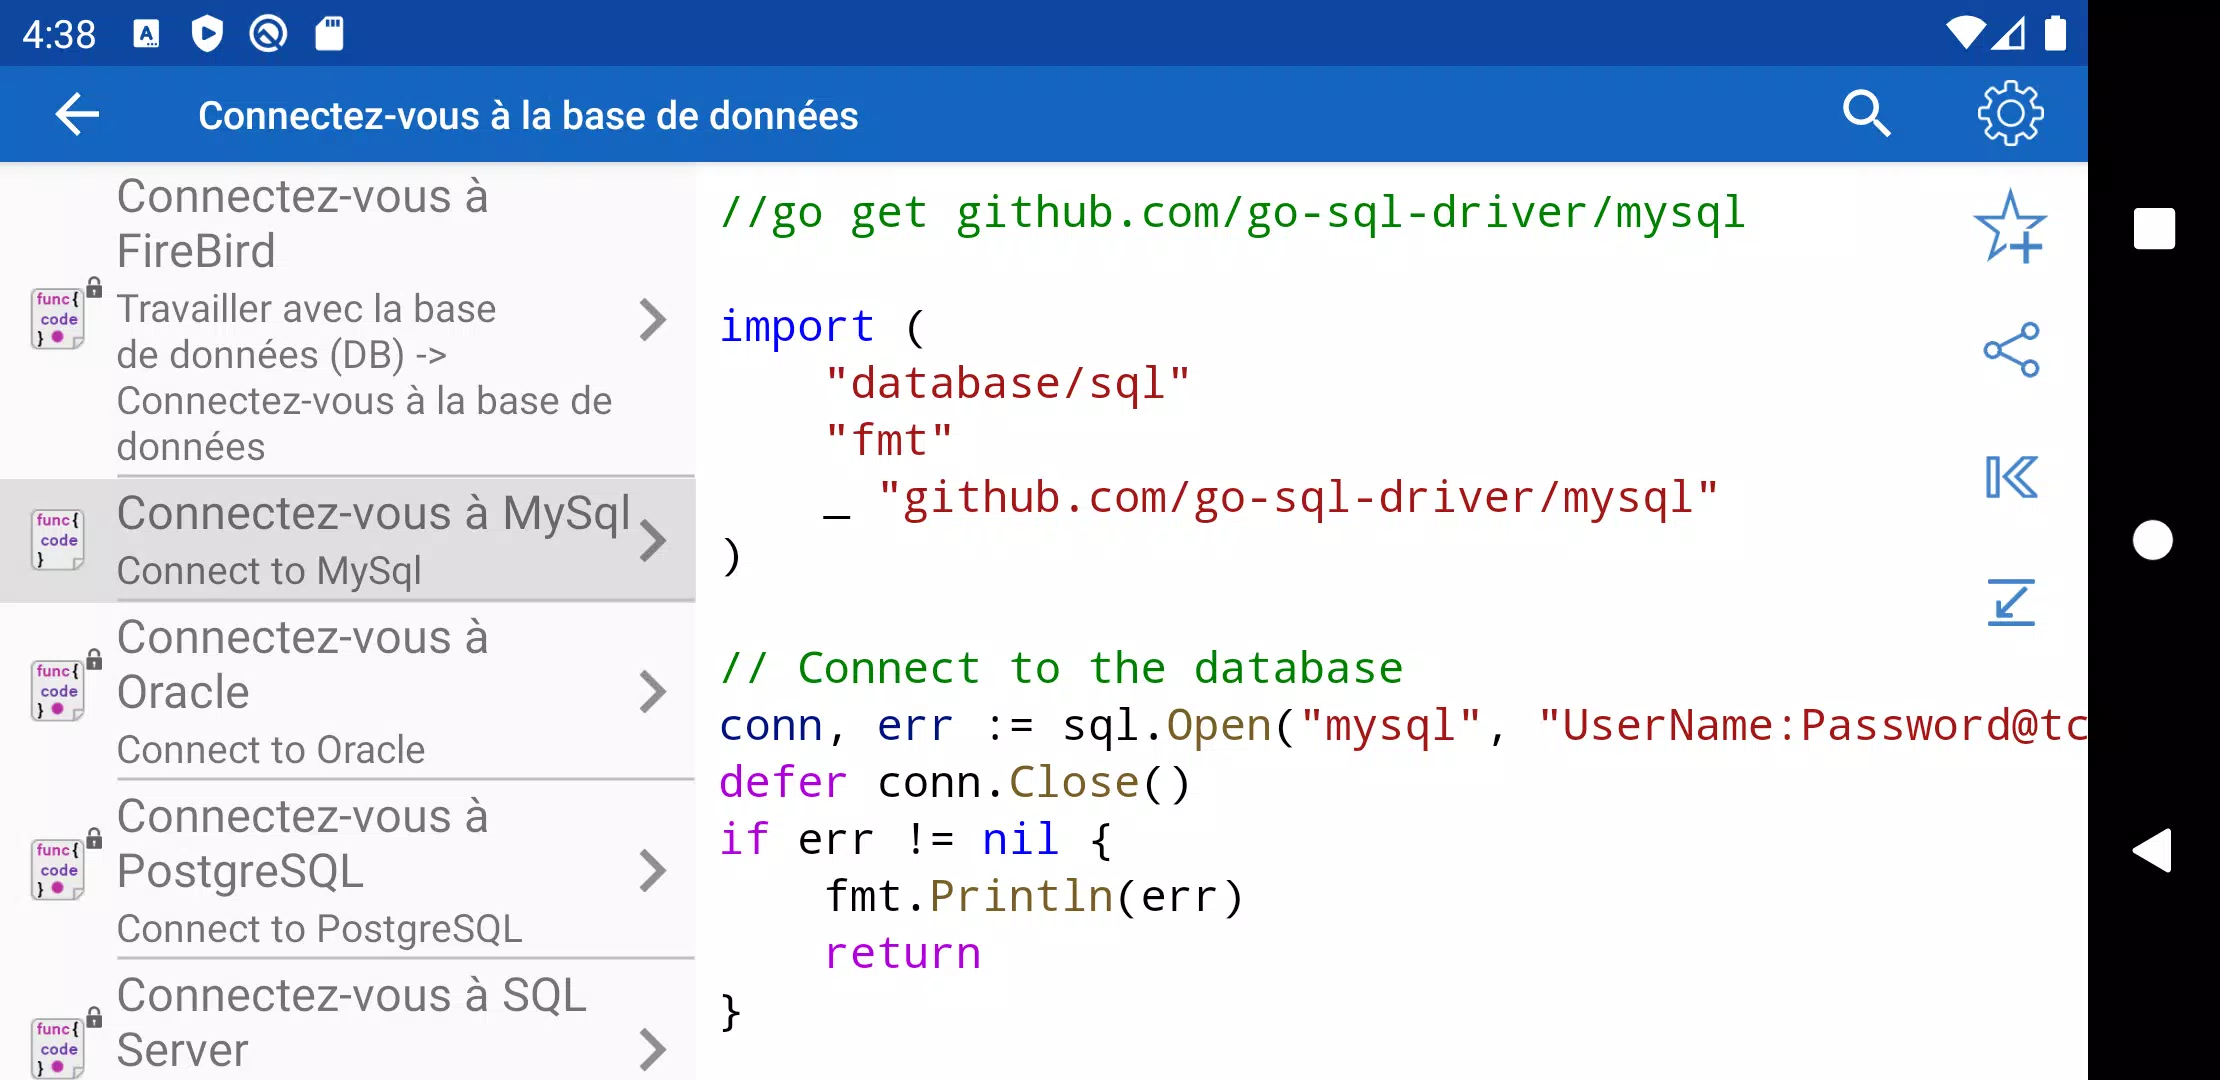
Task: Tap 'Connect to PostgreSQL' subtitle
Action: click(319, 929)
